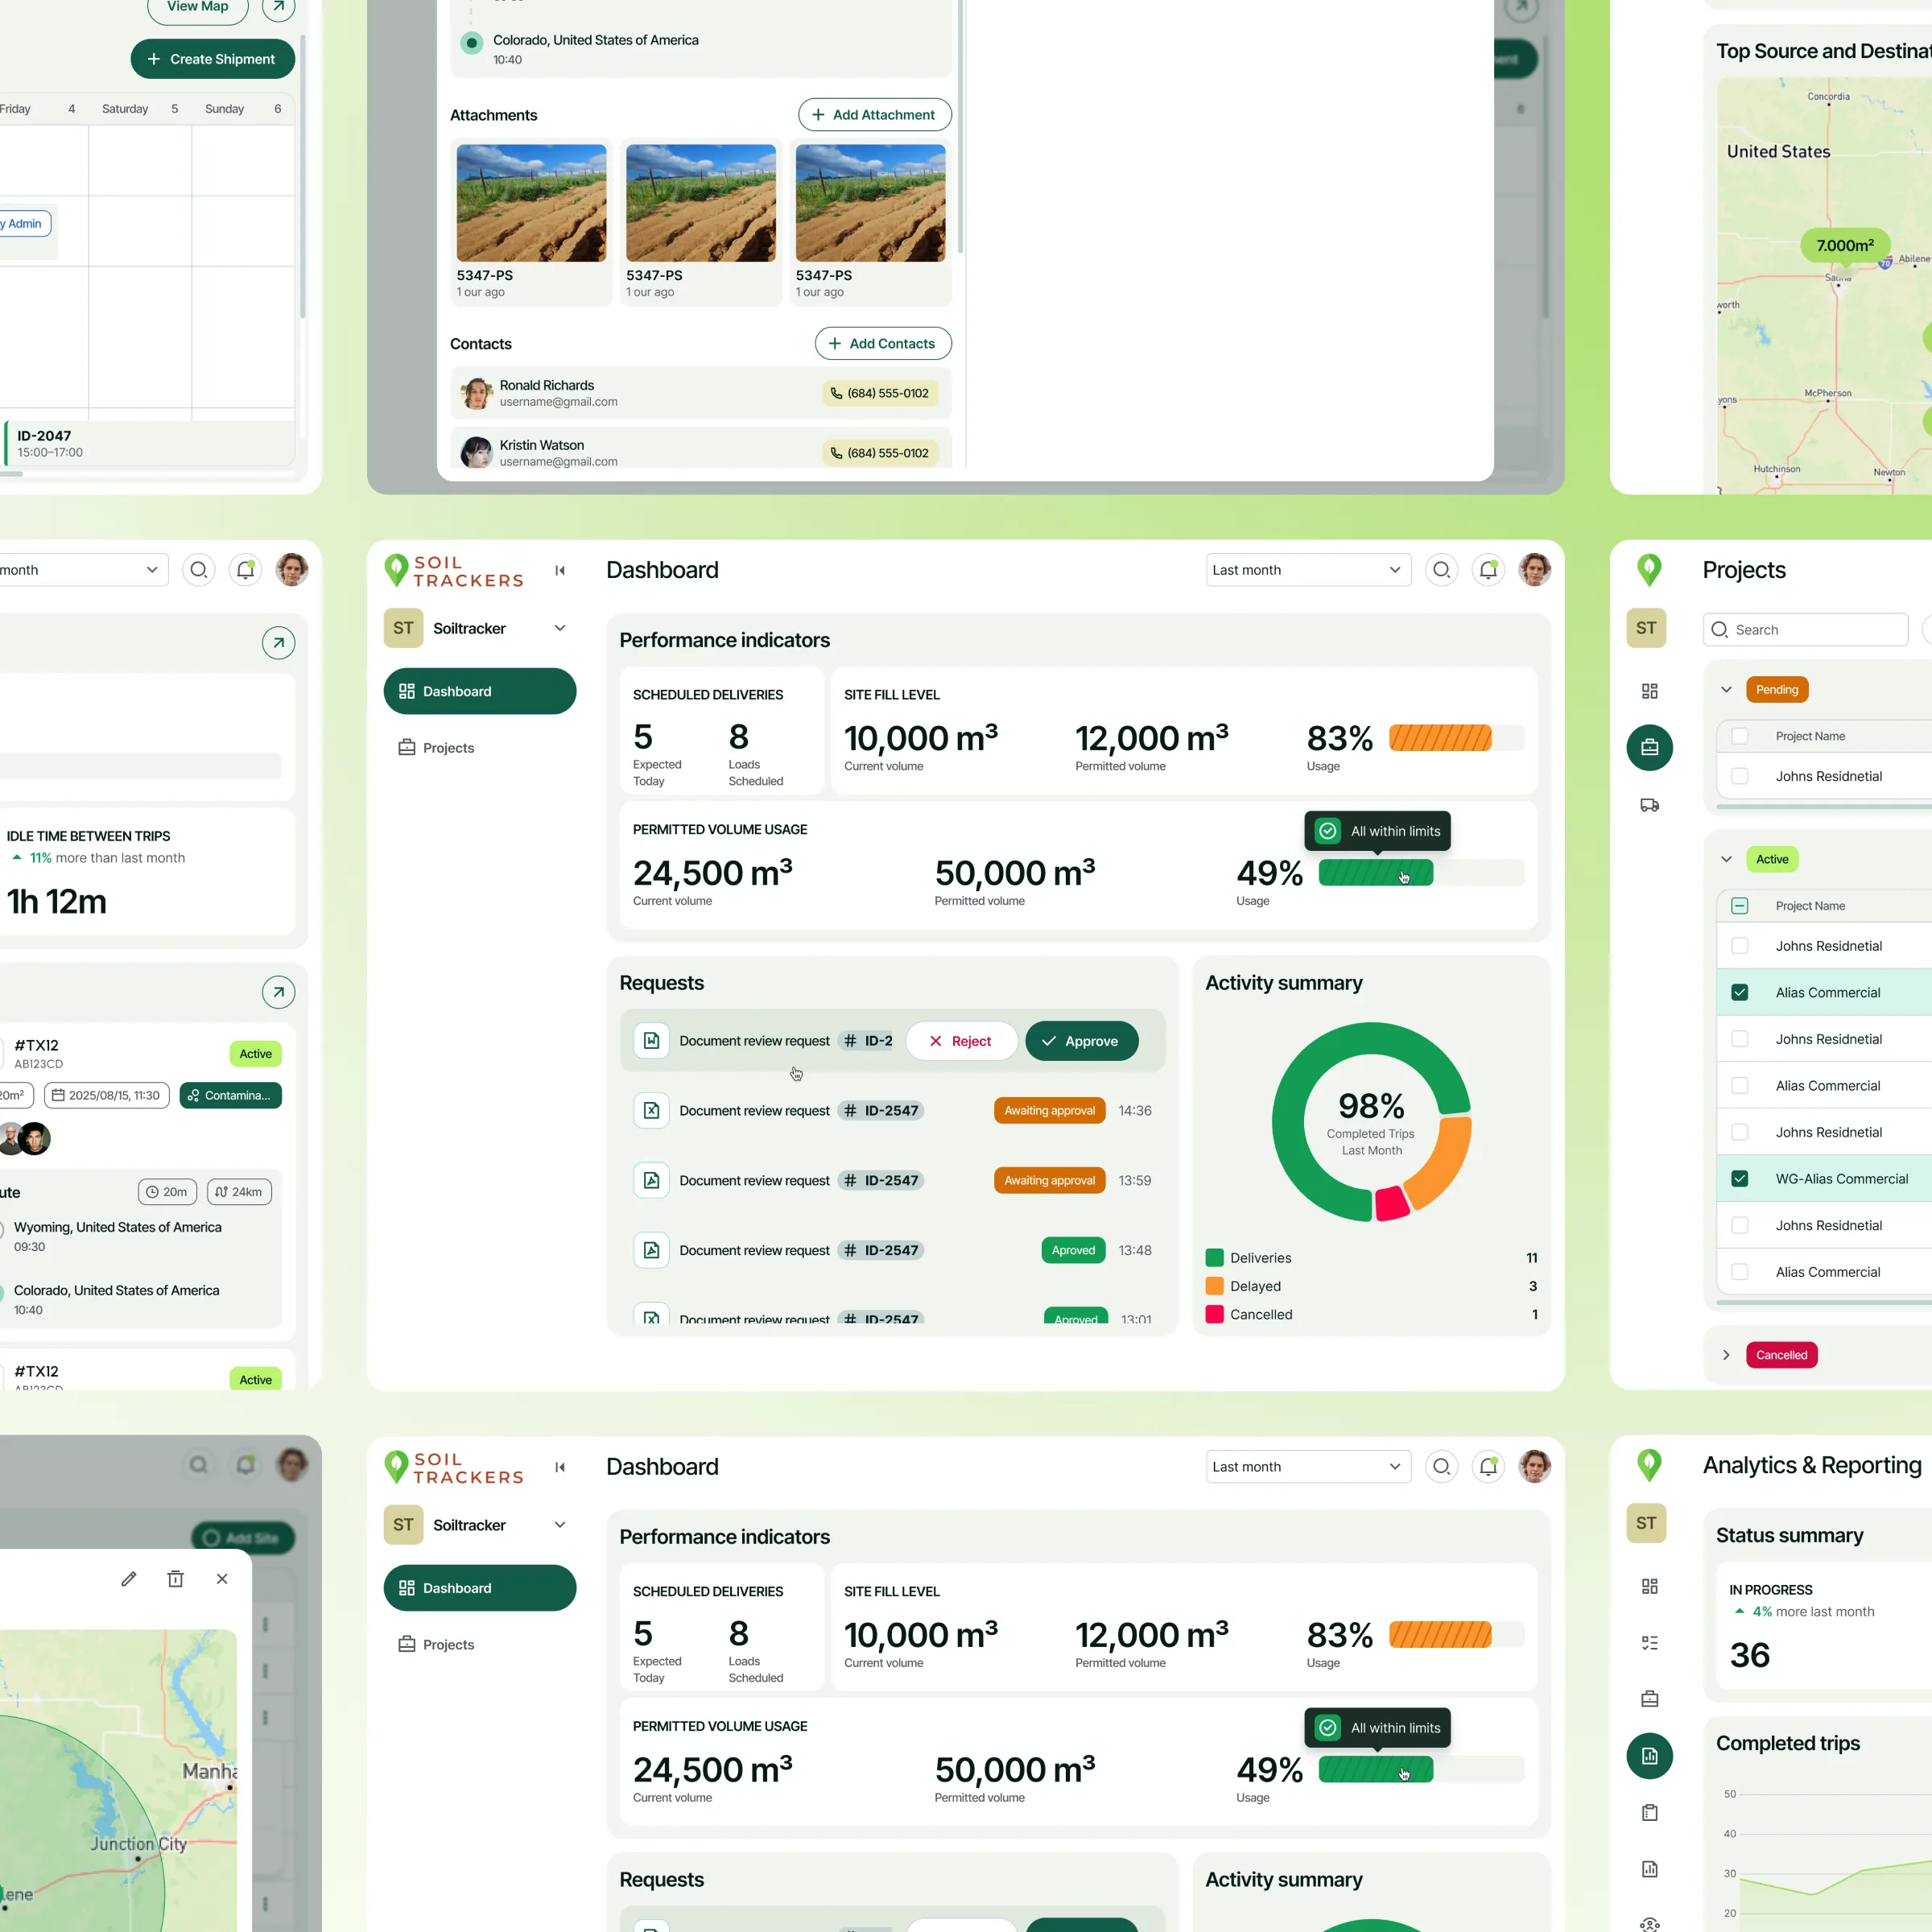Select Dashboard in the lower Dashboard sidebar
This screenshot has height=1932, width=1932.
480,1588
